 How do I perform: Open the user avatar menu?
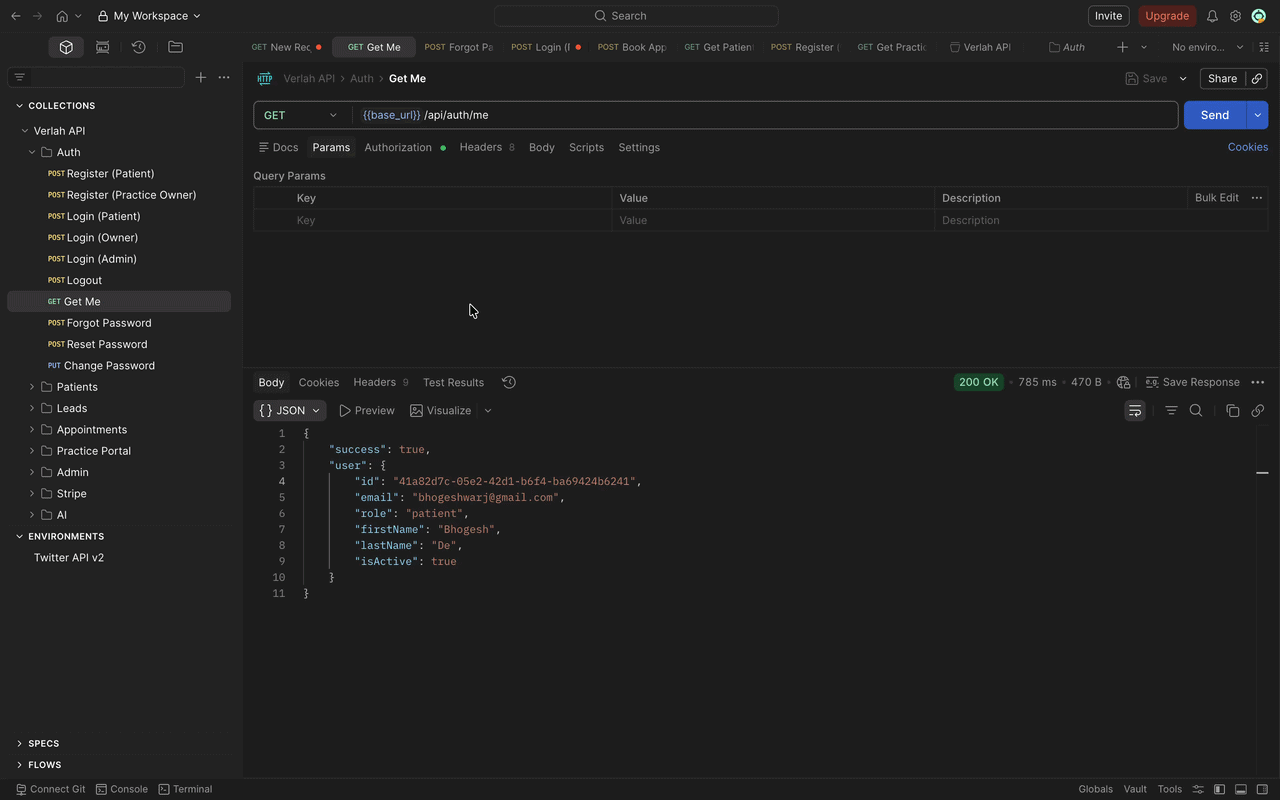click(1259, 16)
